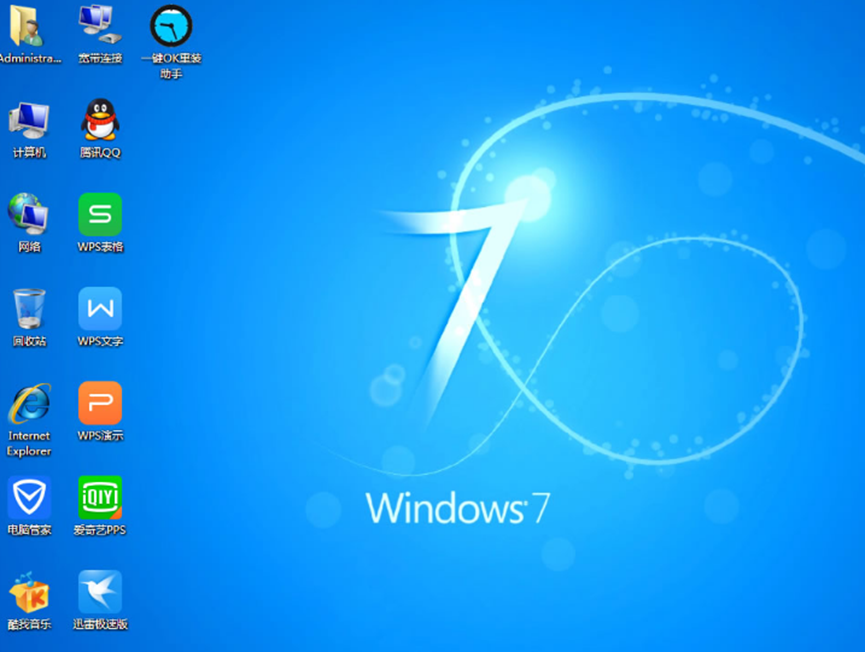This screenshot has height=652, width=865.
Task: Open the 回收站 recycle bin
Action: [29, 309]
